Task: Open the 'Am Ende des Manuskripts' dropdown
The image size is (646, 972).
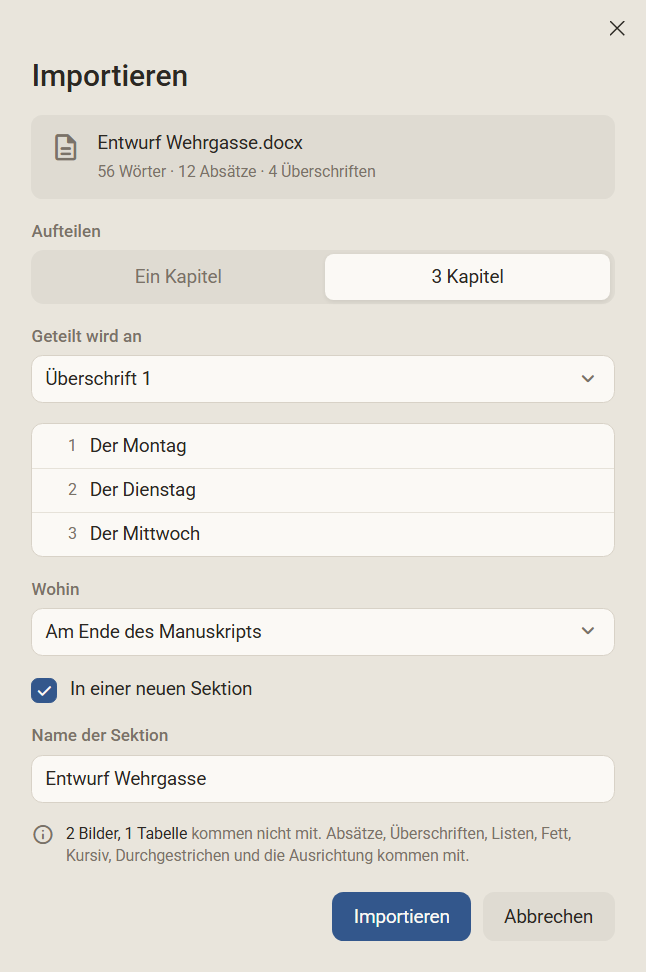Action: pos(323,632)
